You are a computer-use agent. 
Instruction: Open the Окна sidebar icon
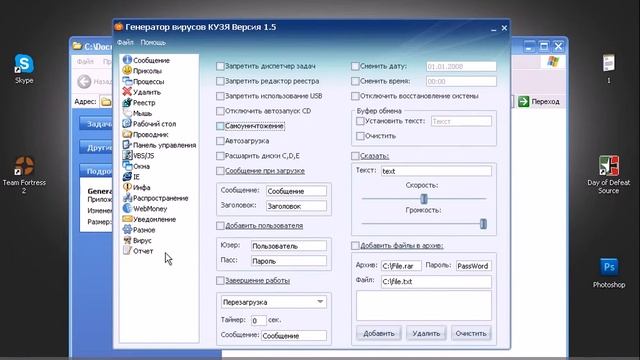point(127,166)
